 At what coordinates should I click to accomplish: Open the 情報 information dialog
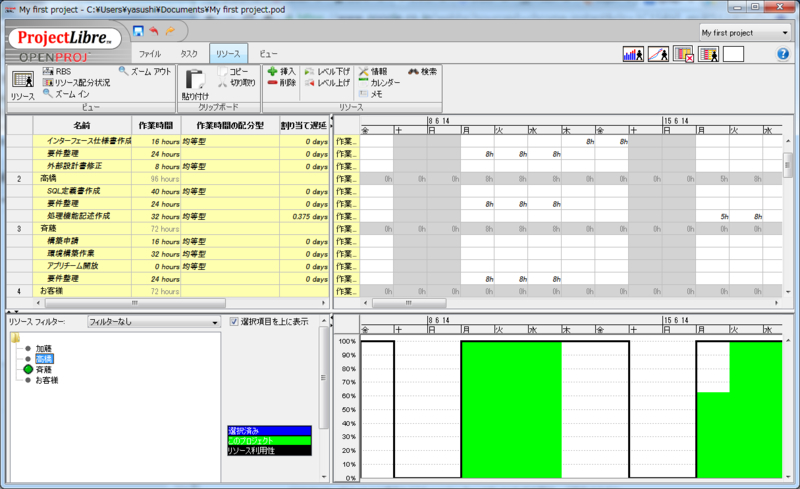[x=373, y=71]
